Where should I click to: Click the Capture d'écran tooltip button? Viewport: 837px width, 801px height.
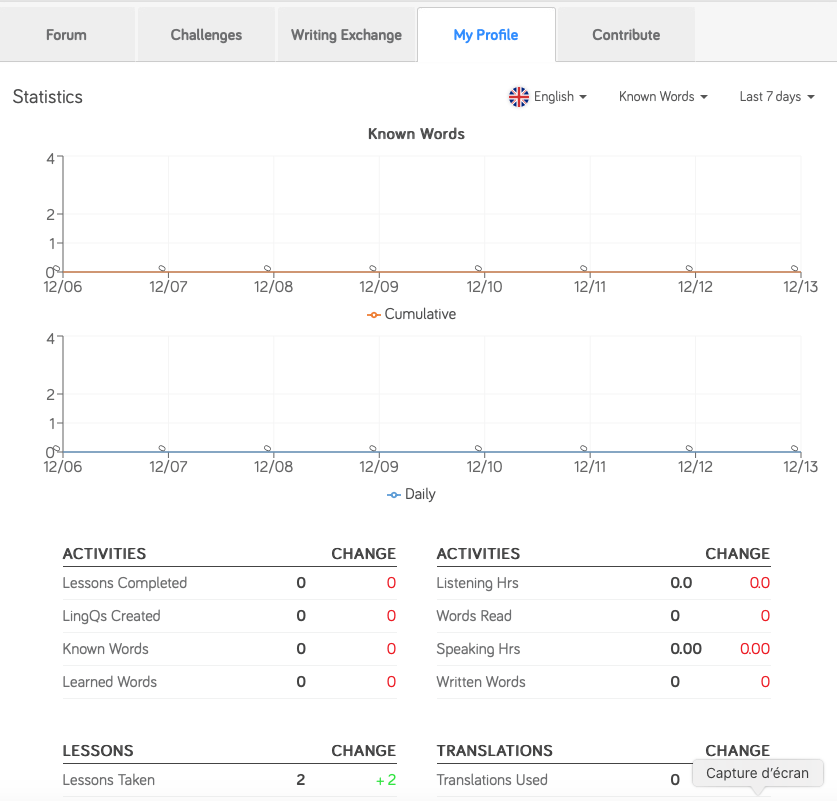pos(758,773)
